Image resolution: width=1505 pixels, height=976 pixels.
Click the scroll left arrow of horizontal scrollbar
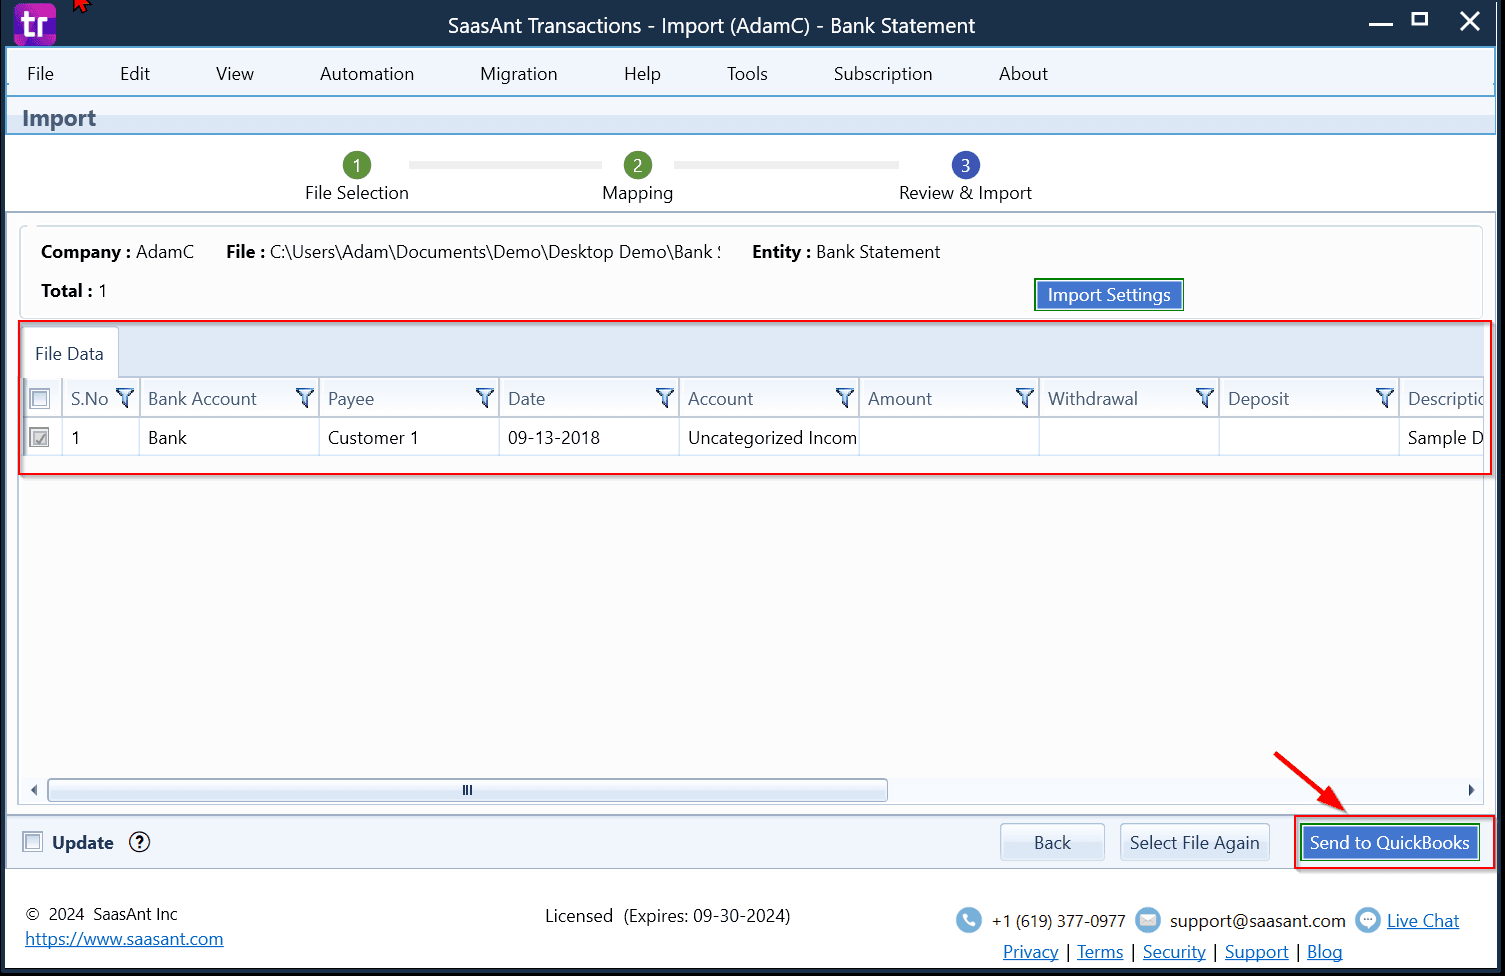34,790
